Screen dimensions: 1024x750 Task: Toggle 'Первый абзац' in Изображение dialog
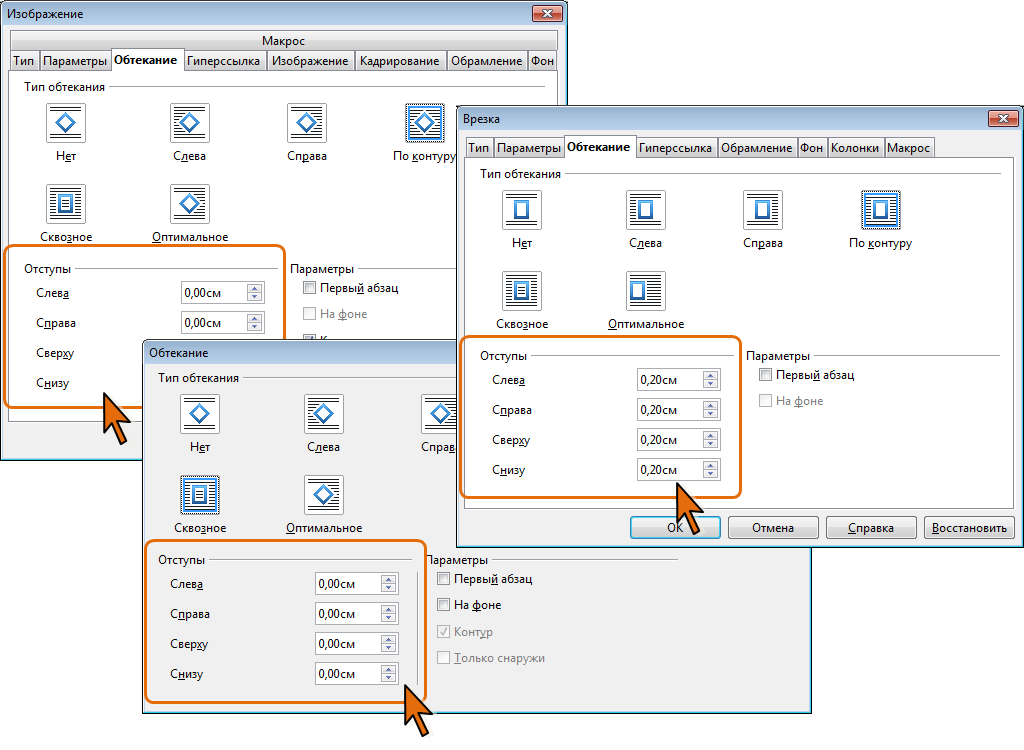(310, 287)
